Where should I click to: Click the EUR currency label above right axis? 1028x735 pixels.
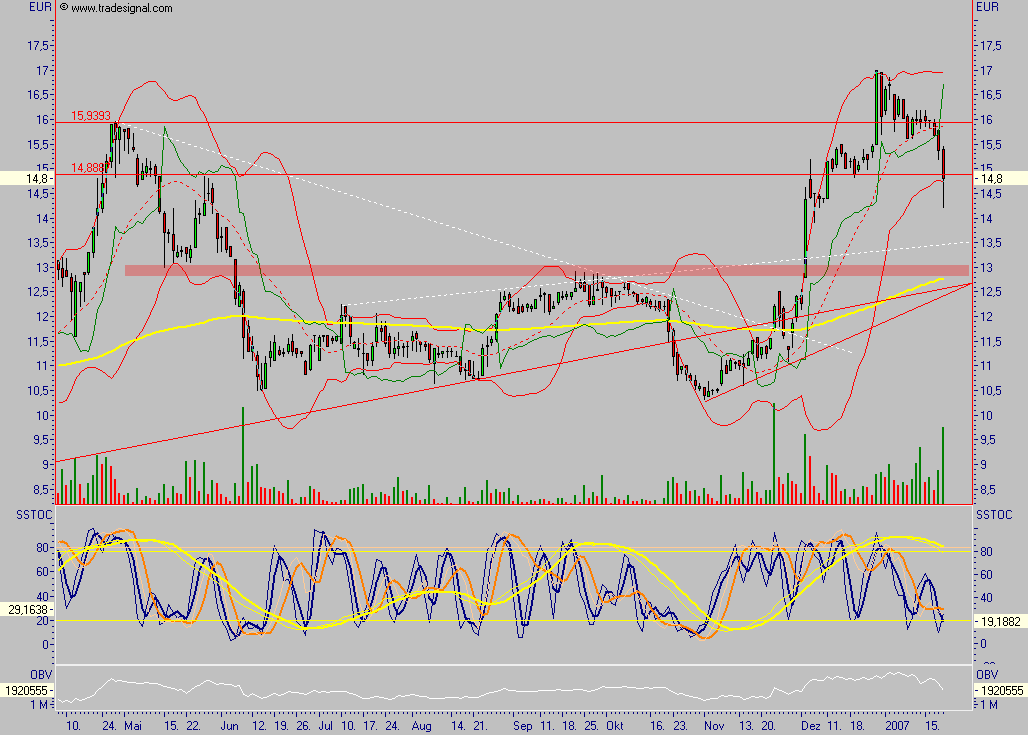[987, 7]
